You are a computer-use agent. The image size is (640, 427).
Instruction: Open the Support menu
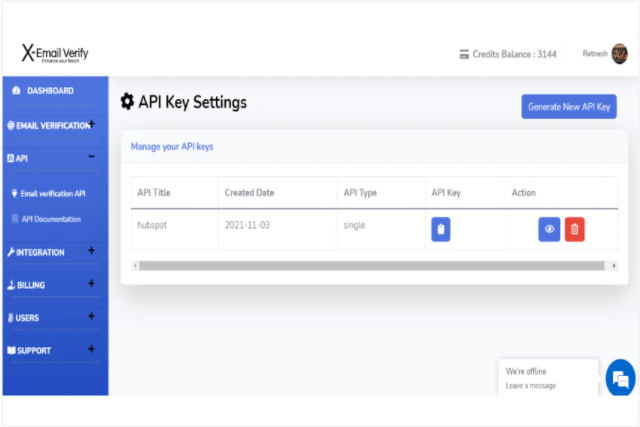(34, 351)
